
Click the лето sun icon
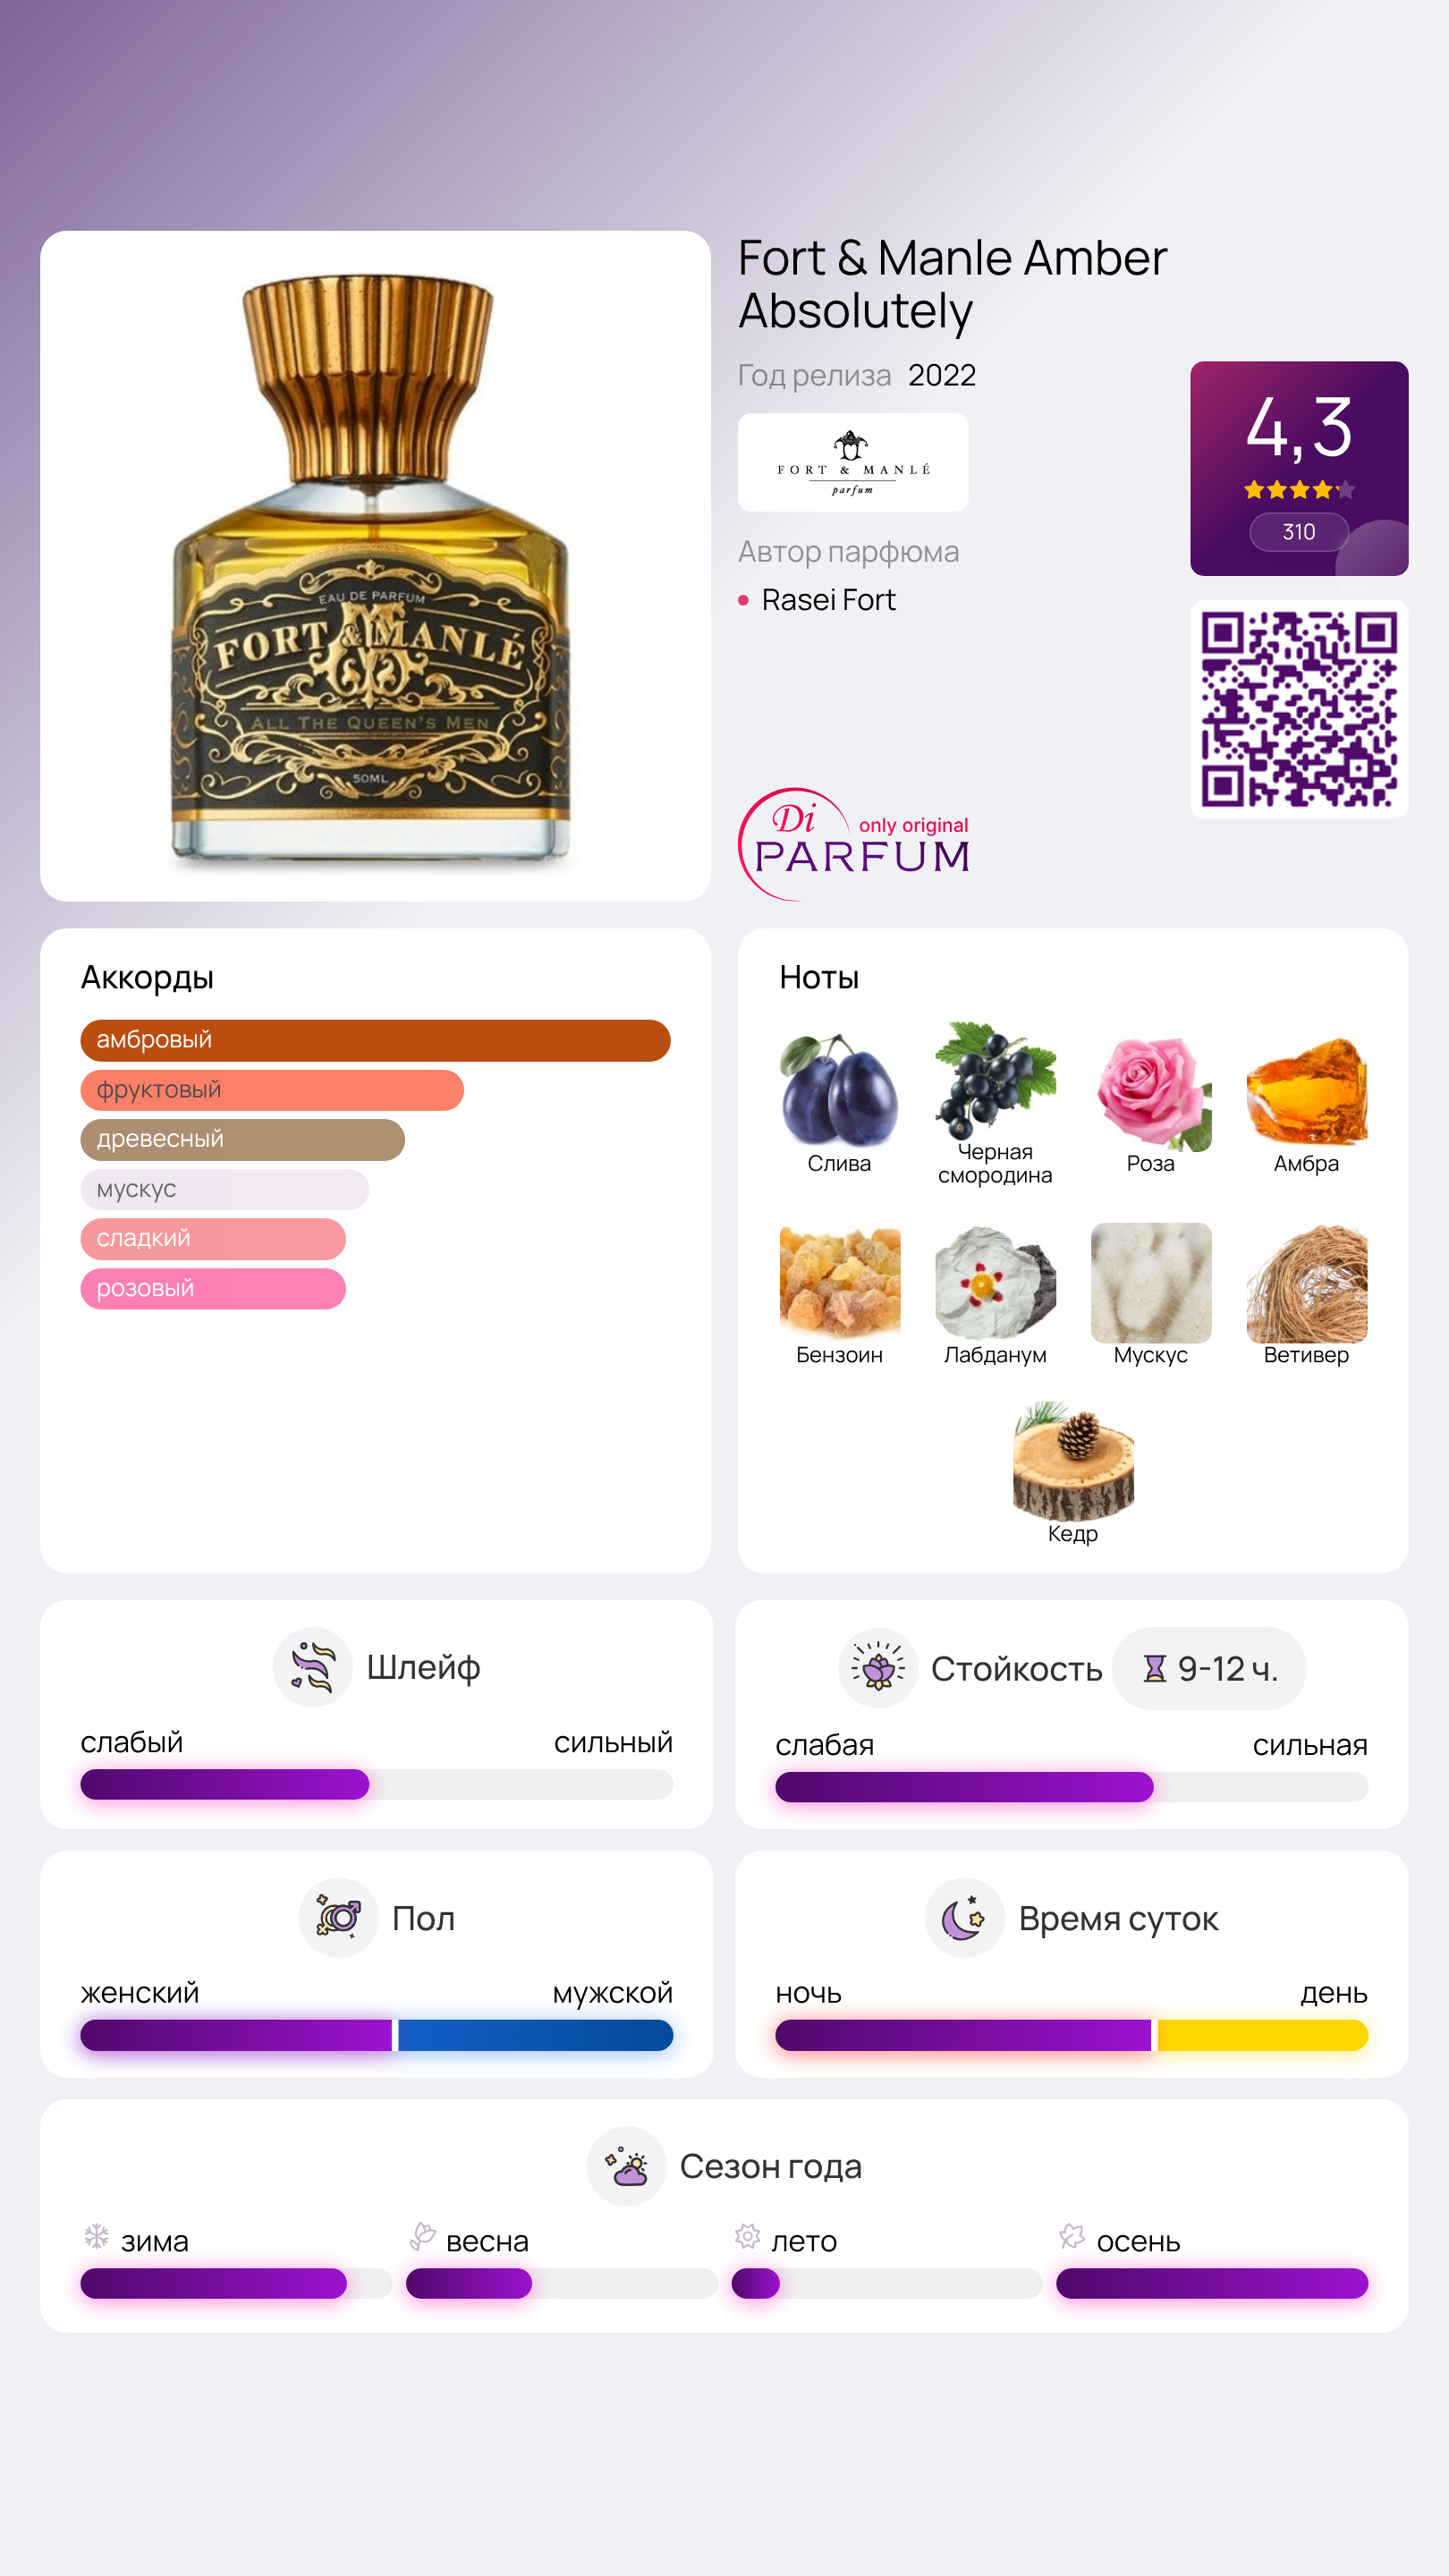(x=747, y=2237)
